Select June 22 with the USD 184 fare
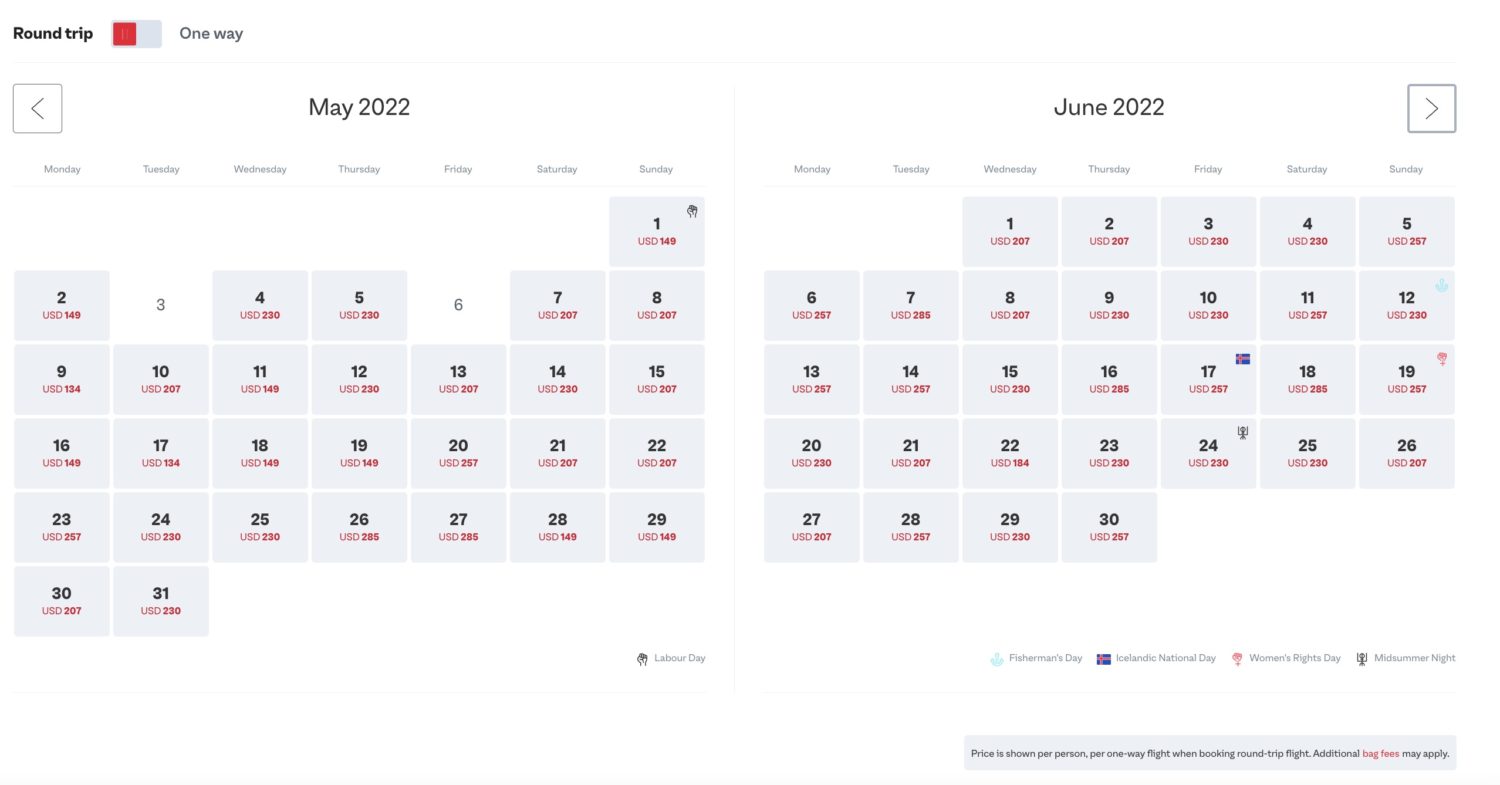Image resolution: width=1500 pixels, height=785 pixels. point(1010,453)
